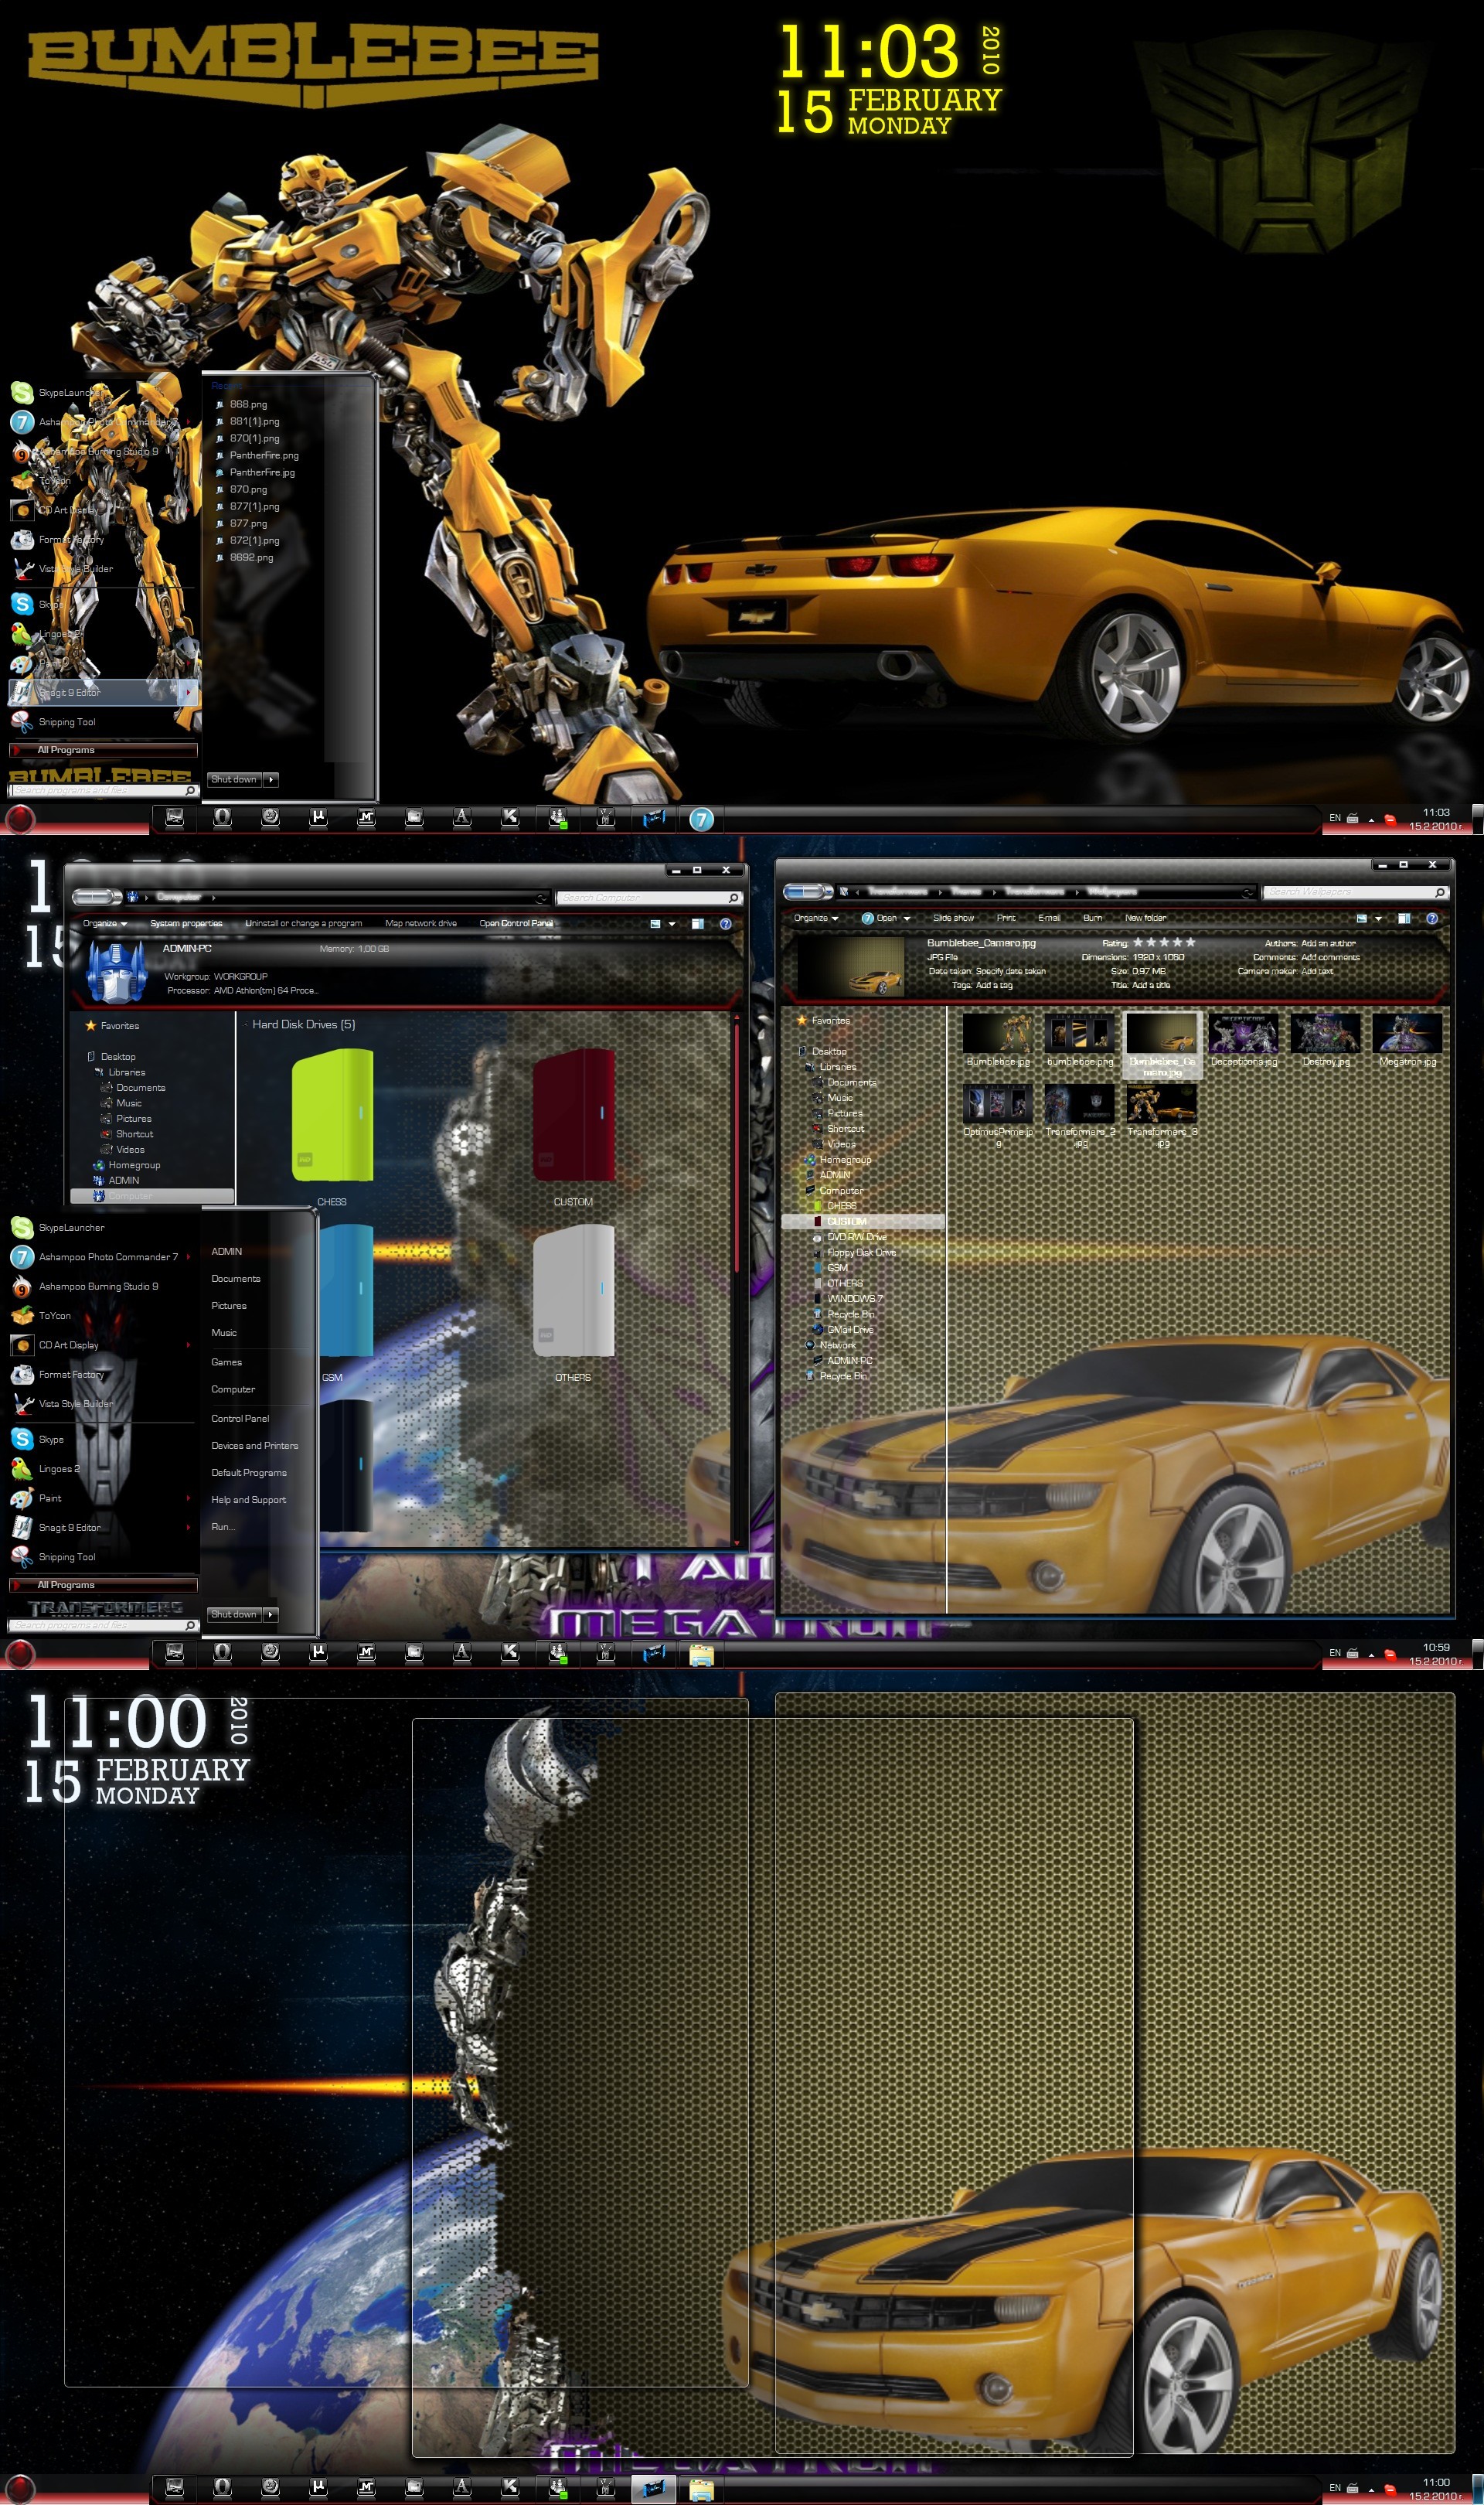Open Control Panel from the Start menu
The height and width of the screenshot is (2505, 1484).
coord(241,1418)
